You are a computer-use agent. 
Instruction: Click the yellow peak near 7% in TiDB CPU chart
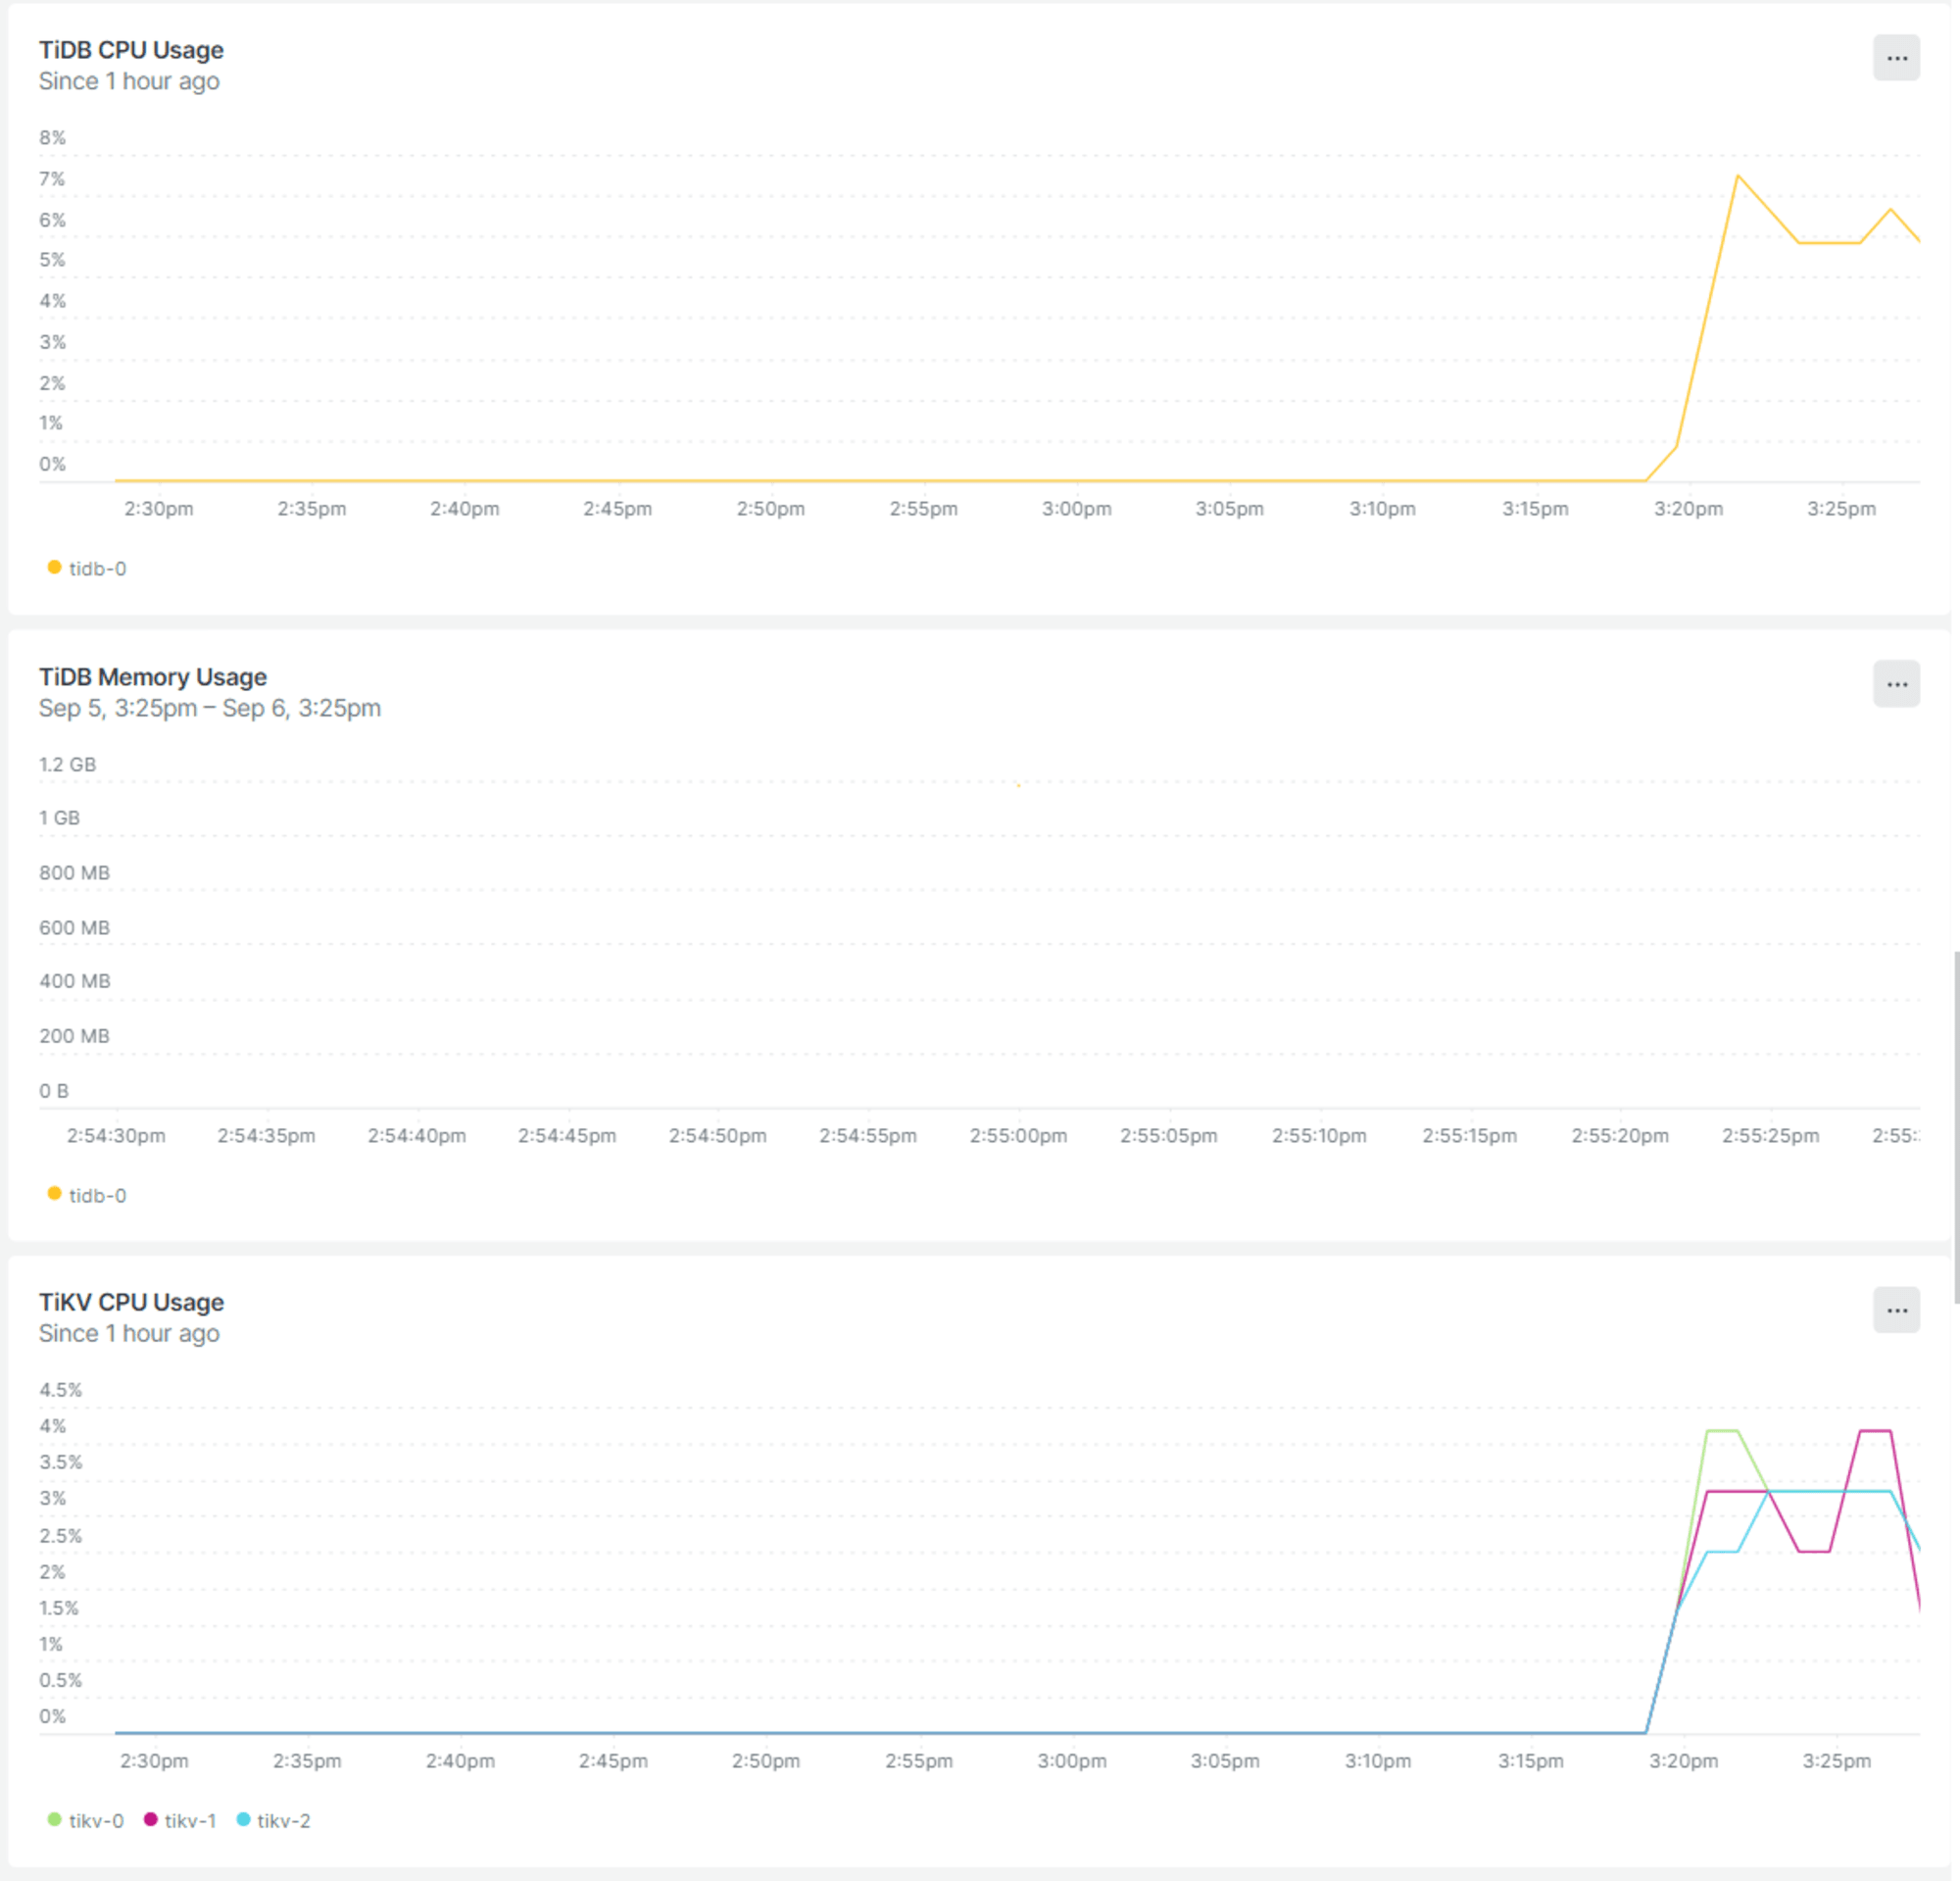coord(1738,176)
